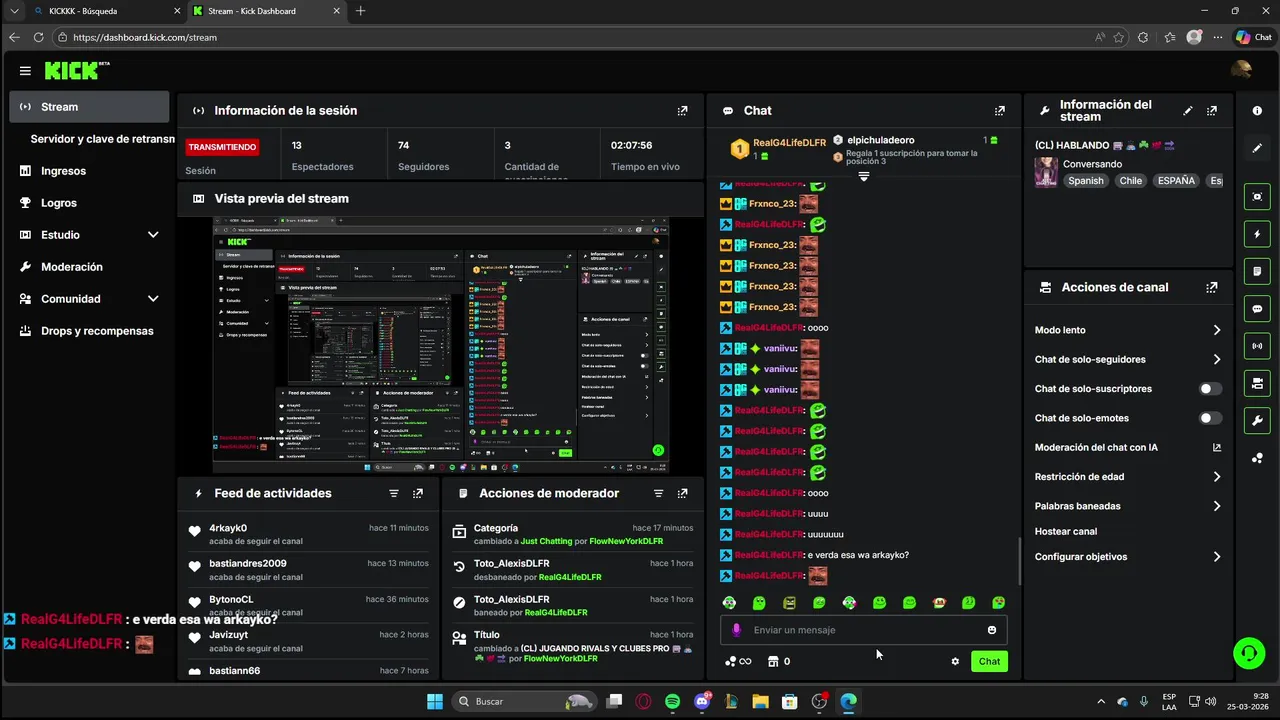The image size is (1280, 720).
Task: Click the shop icon below message box
Action: [x=772, y=661]
